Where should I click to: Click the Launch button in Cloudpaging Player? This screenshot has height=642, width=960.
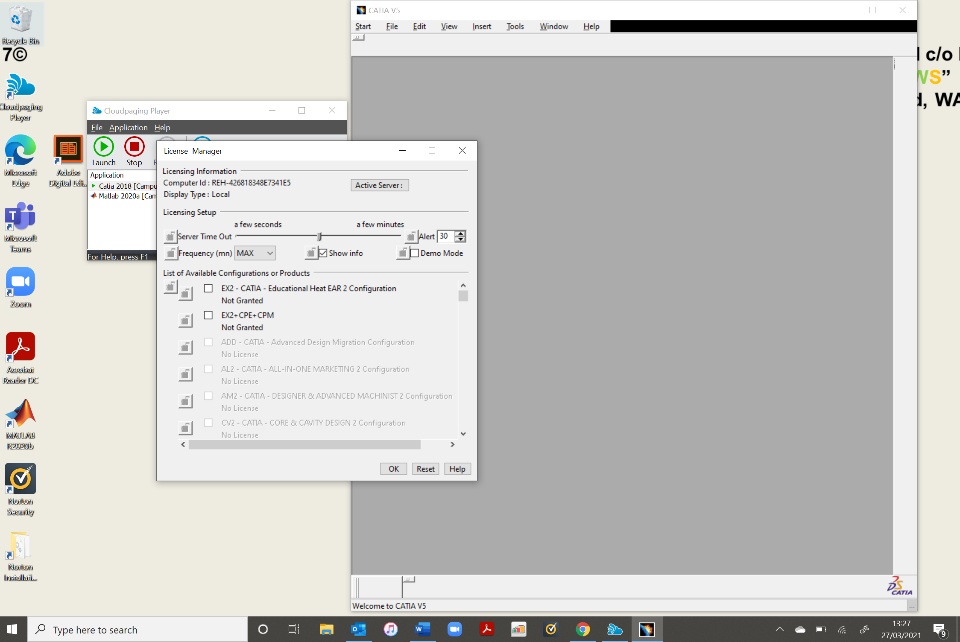pos(103,151)
